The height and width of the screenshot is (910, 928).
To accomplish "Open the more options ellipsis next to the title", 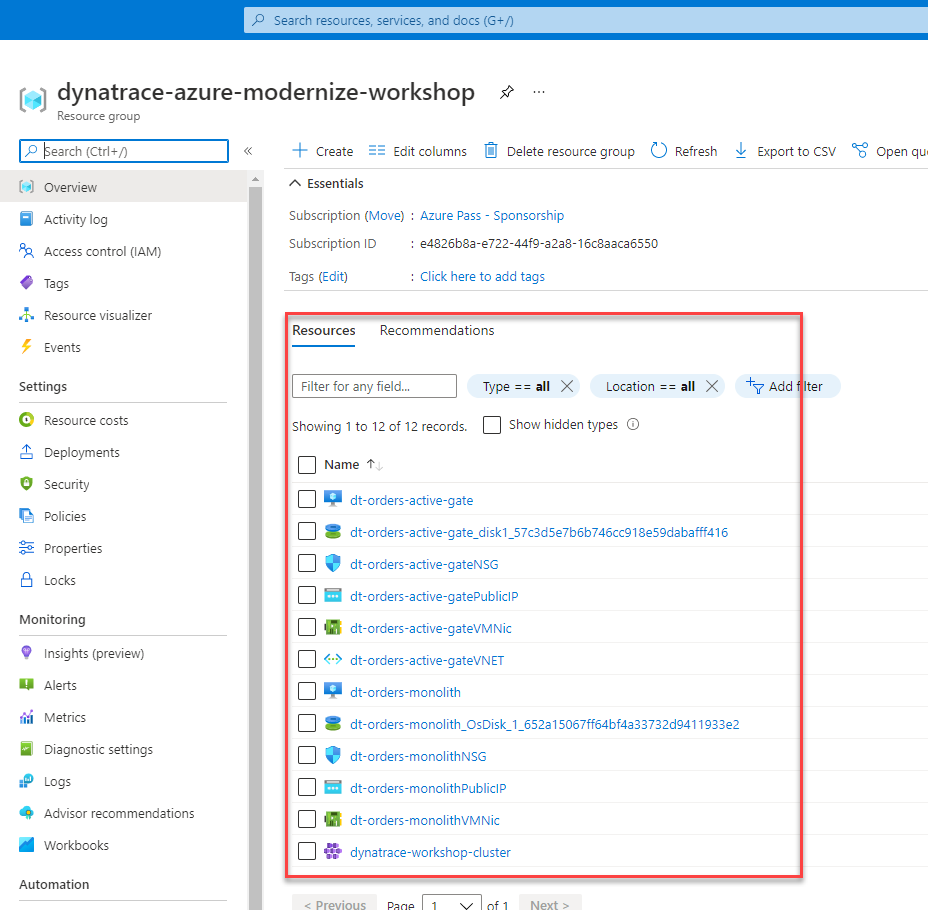I will [x=539, y=92].
